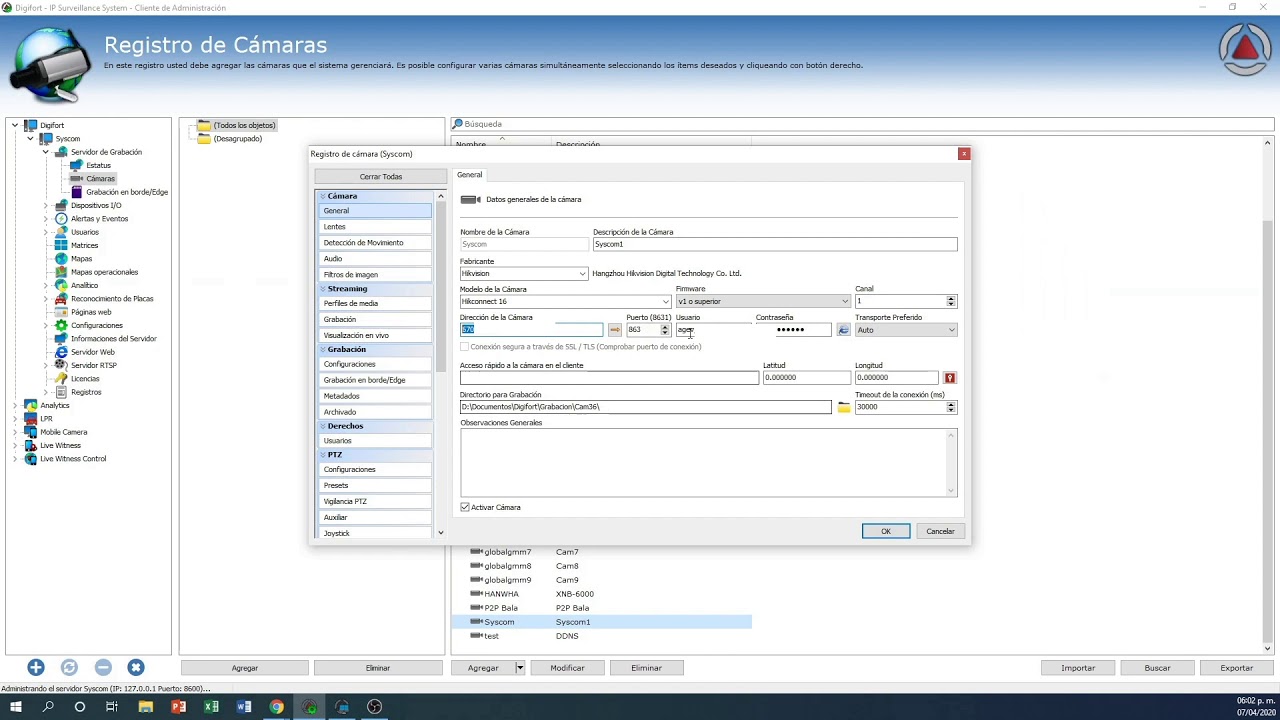Toggle the SSL/TLS secure connection checkbox
The height and width of the screenshot is (720, 1280).
(x=464, y=347)
